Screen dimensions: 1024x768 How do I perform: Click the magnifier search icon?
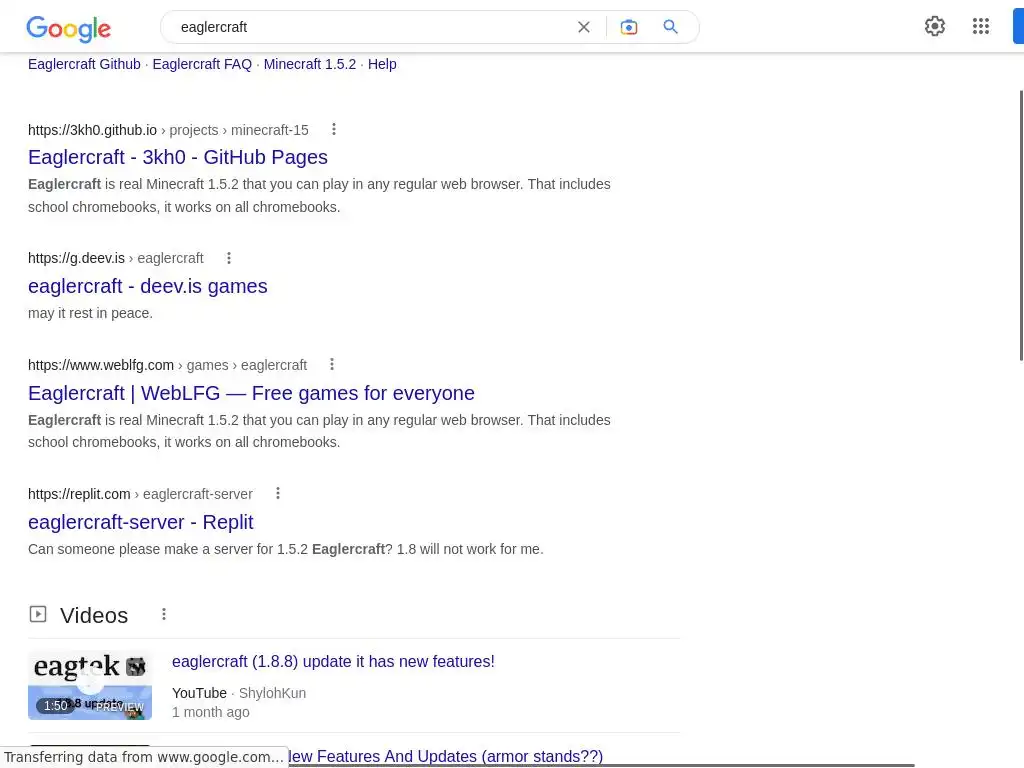(x=671, y=27)
